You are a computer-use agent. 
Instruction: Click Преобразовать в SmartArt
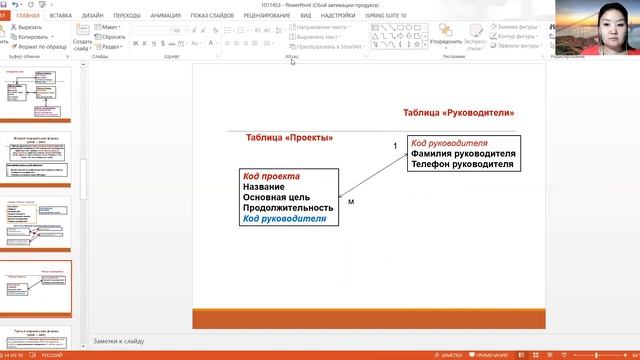[326, 47]
